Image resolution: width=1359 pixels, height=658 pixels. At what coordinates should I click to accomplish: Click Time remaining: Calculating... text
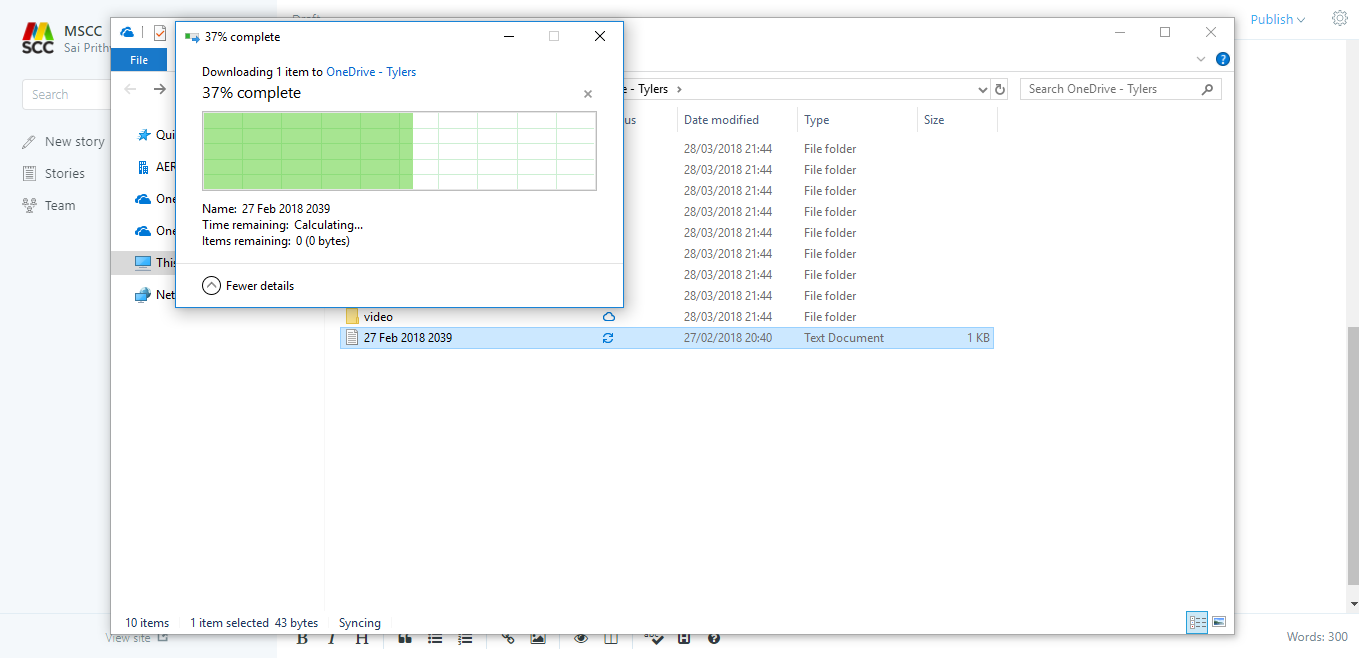282,225
